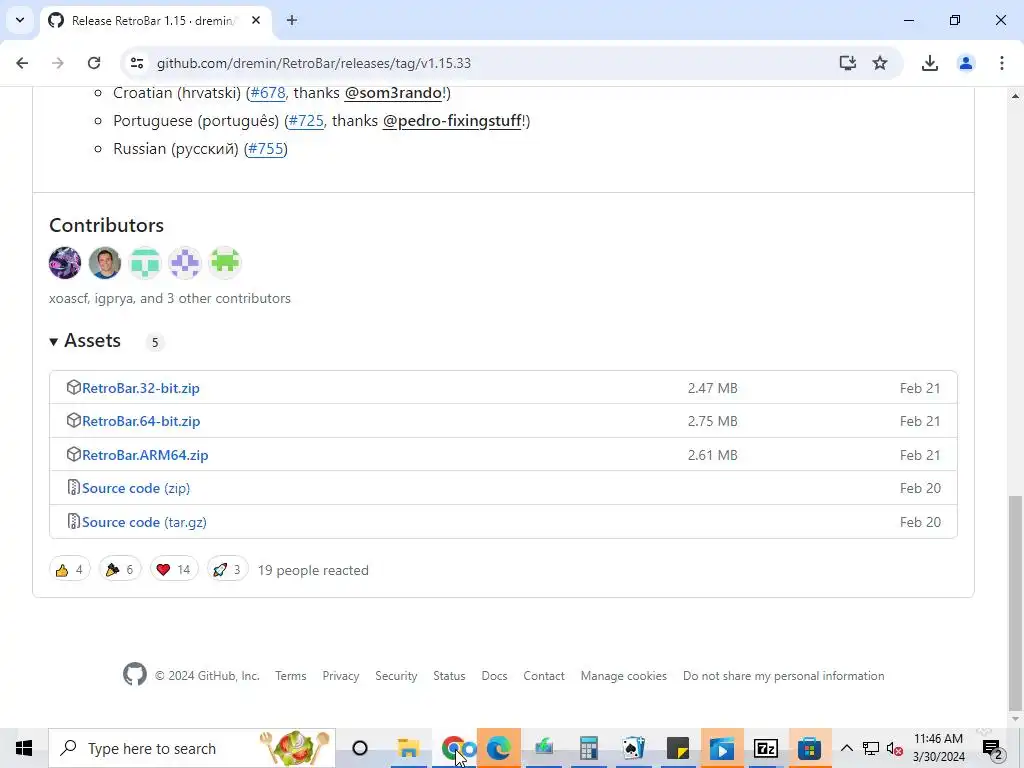Open File Explorer from the taskbar

408,748
